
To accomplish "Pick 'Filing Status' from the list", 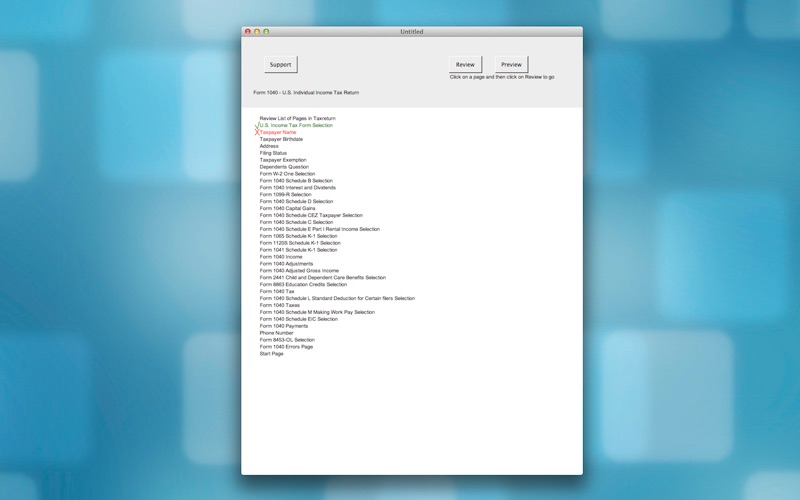I will click(273, 153).
